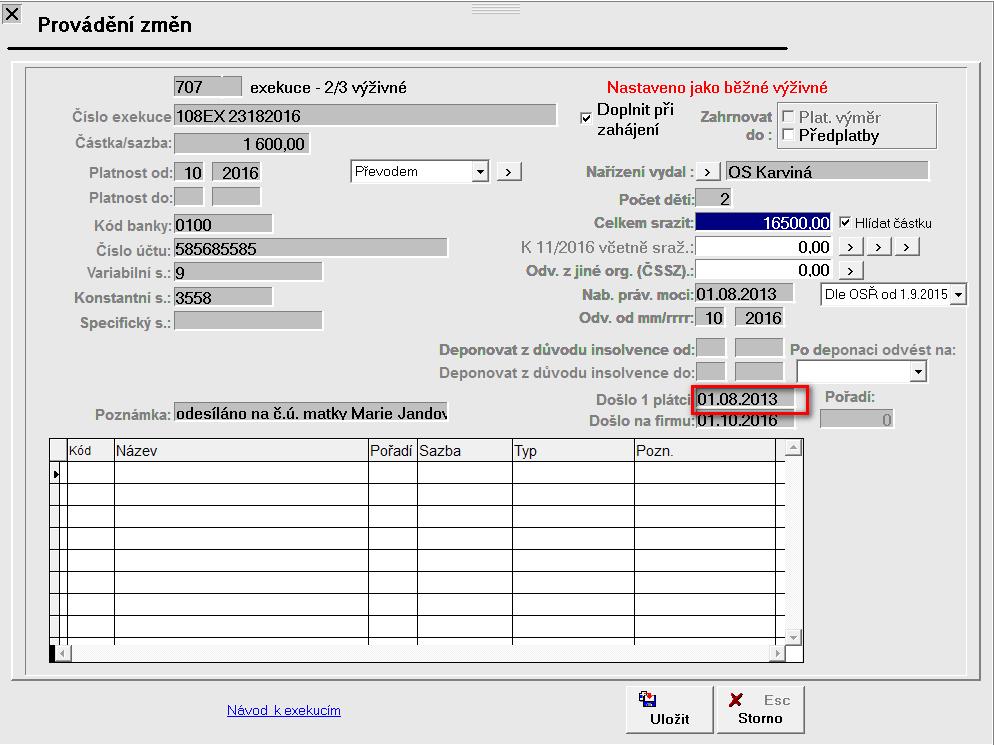Open the Dle OSŘ od 1.9.2015 dropdown
The width and height of the screenshot is (994, 745).
(958, 295)
